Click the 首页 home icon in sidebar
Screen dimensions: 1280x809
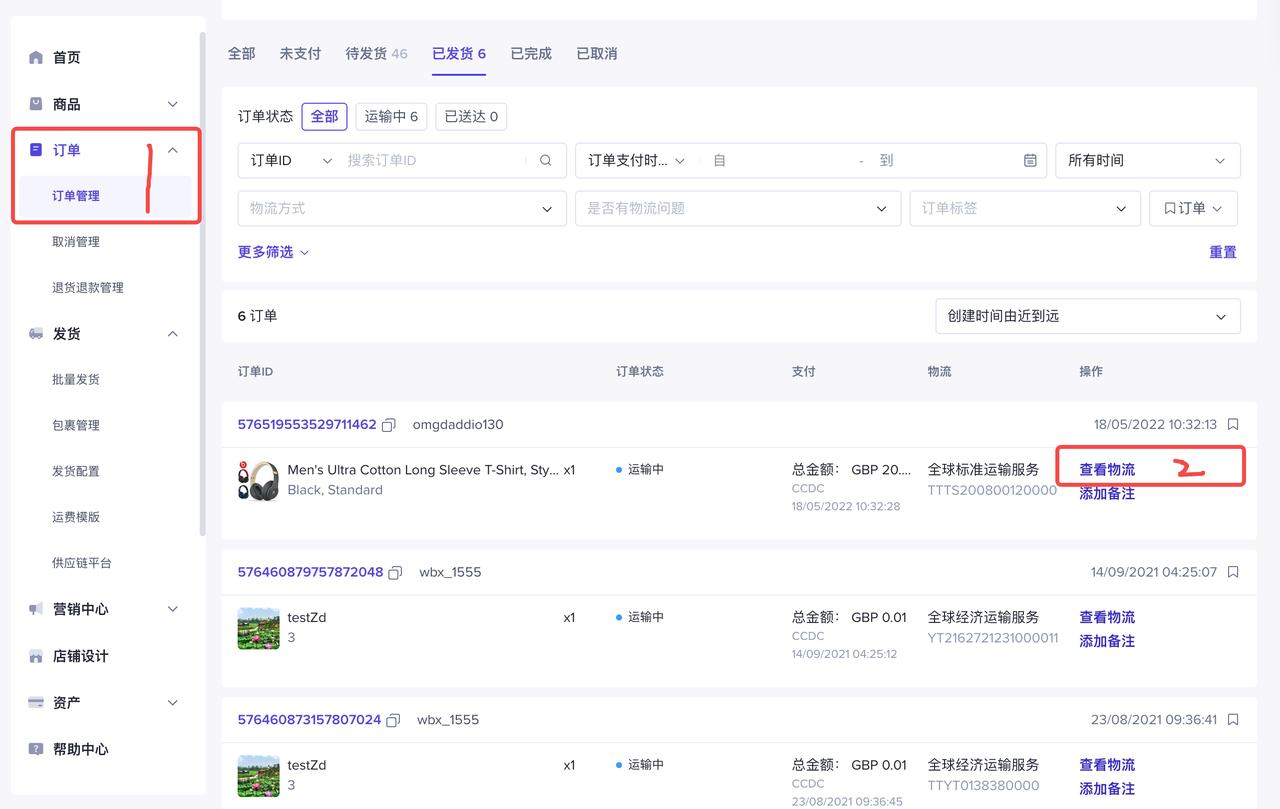[36, 58]
